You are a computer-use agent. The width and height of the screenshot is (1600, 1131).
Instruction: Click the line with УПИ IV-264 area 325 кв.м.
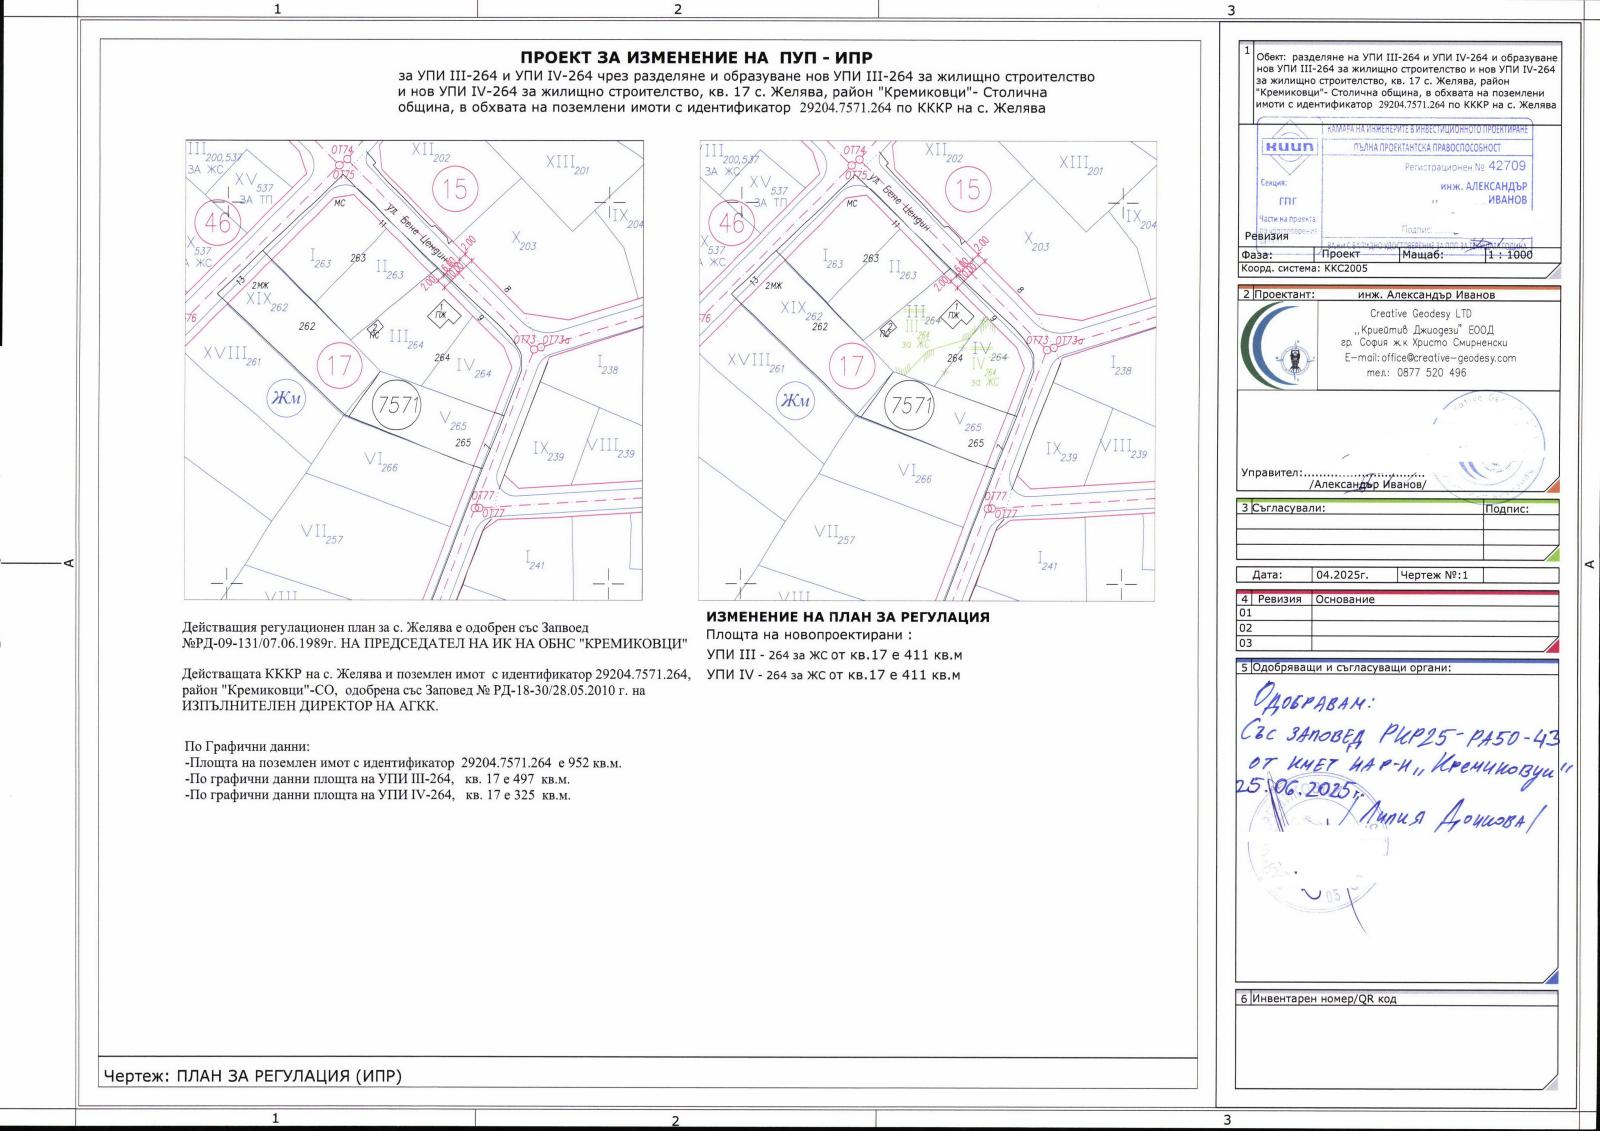pyautogui.click(x=377, y=795)
